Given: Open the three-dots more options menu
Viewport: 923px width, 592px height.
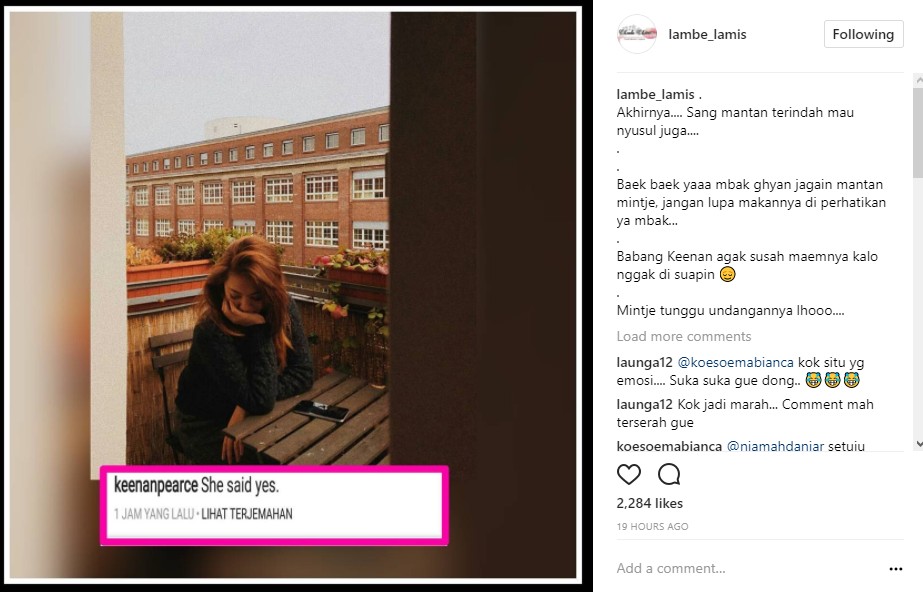Looking at the screenshot, I should [x=896, y=568].
